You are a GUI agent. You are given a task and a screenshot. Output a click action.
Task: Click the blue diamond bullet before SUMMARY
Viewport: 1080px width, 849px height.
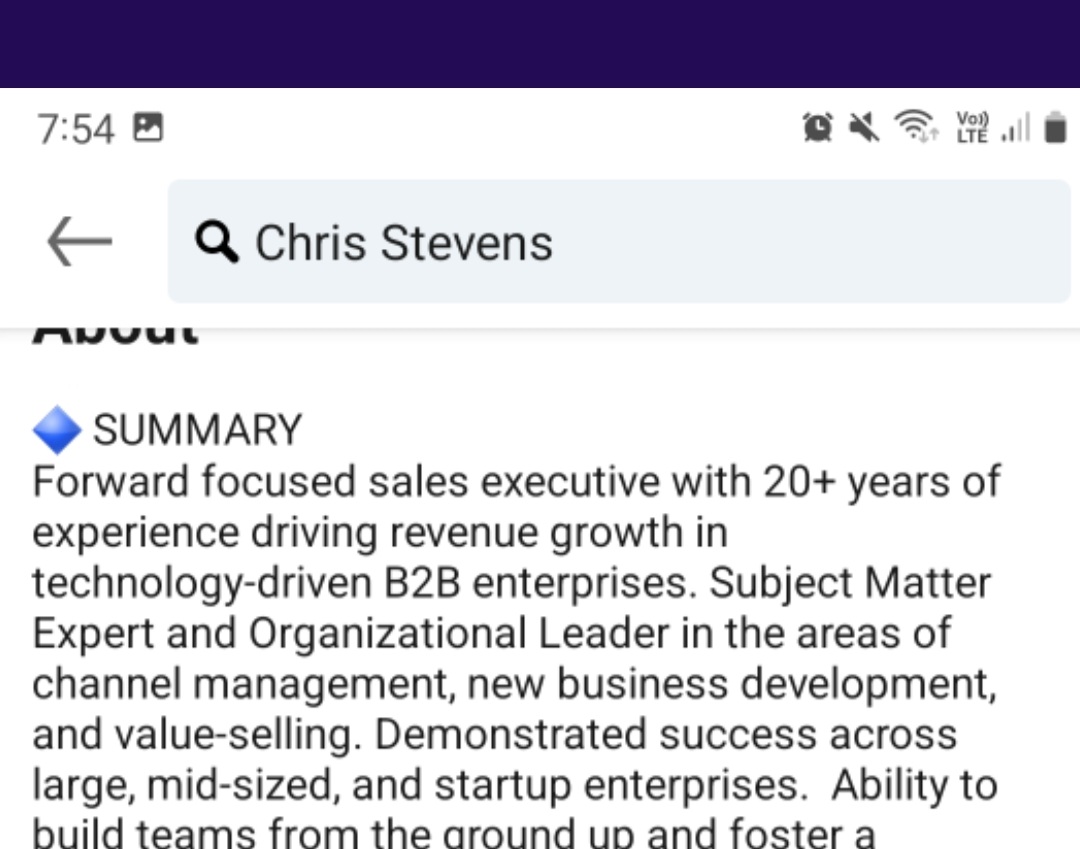[x=57, y=430]
